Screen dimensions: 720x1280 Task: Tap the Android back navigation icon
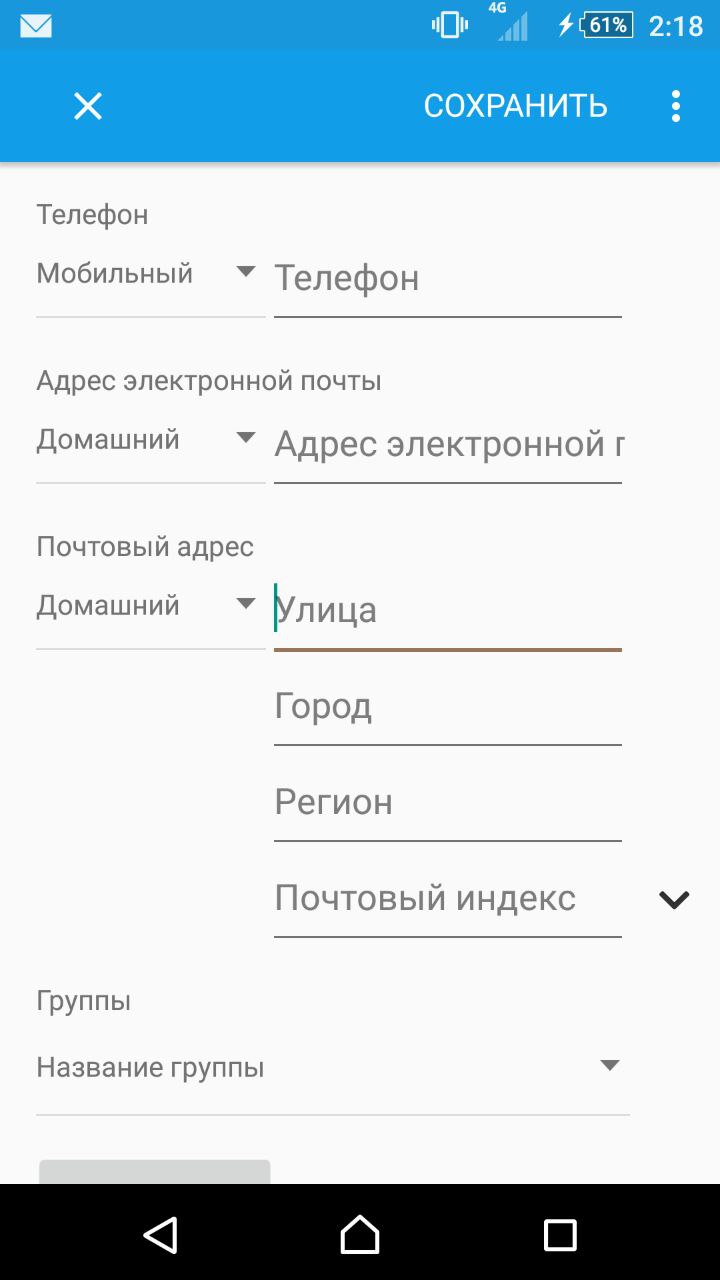160,1235
